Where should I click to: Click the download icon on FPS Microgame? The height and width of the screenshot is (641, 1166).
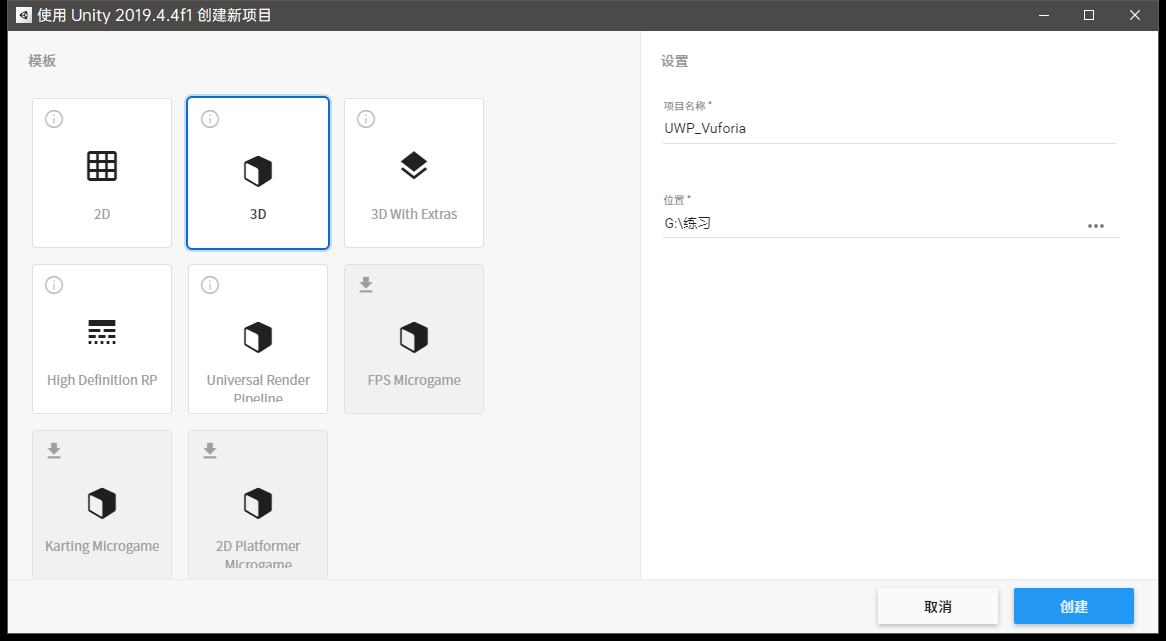[x=366, y=285]
